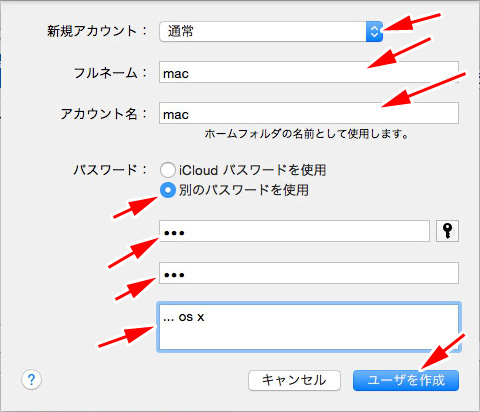Viewport: 480px width, 412px height.
Task: Click the ユーザを作成 button
Action: 406,380
